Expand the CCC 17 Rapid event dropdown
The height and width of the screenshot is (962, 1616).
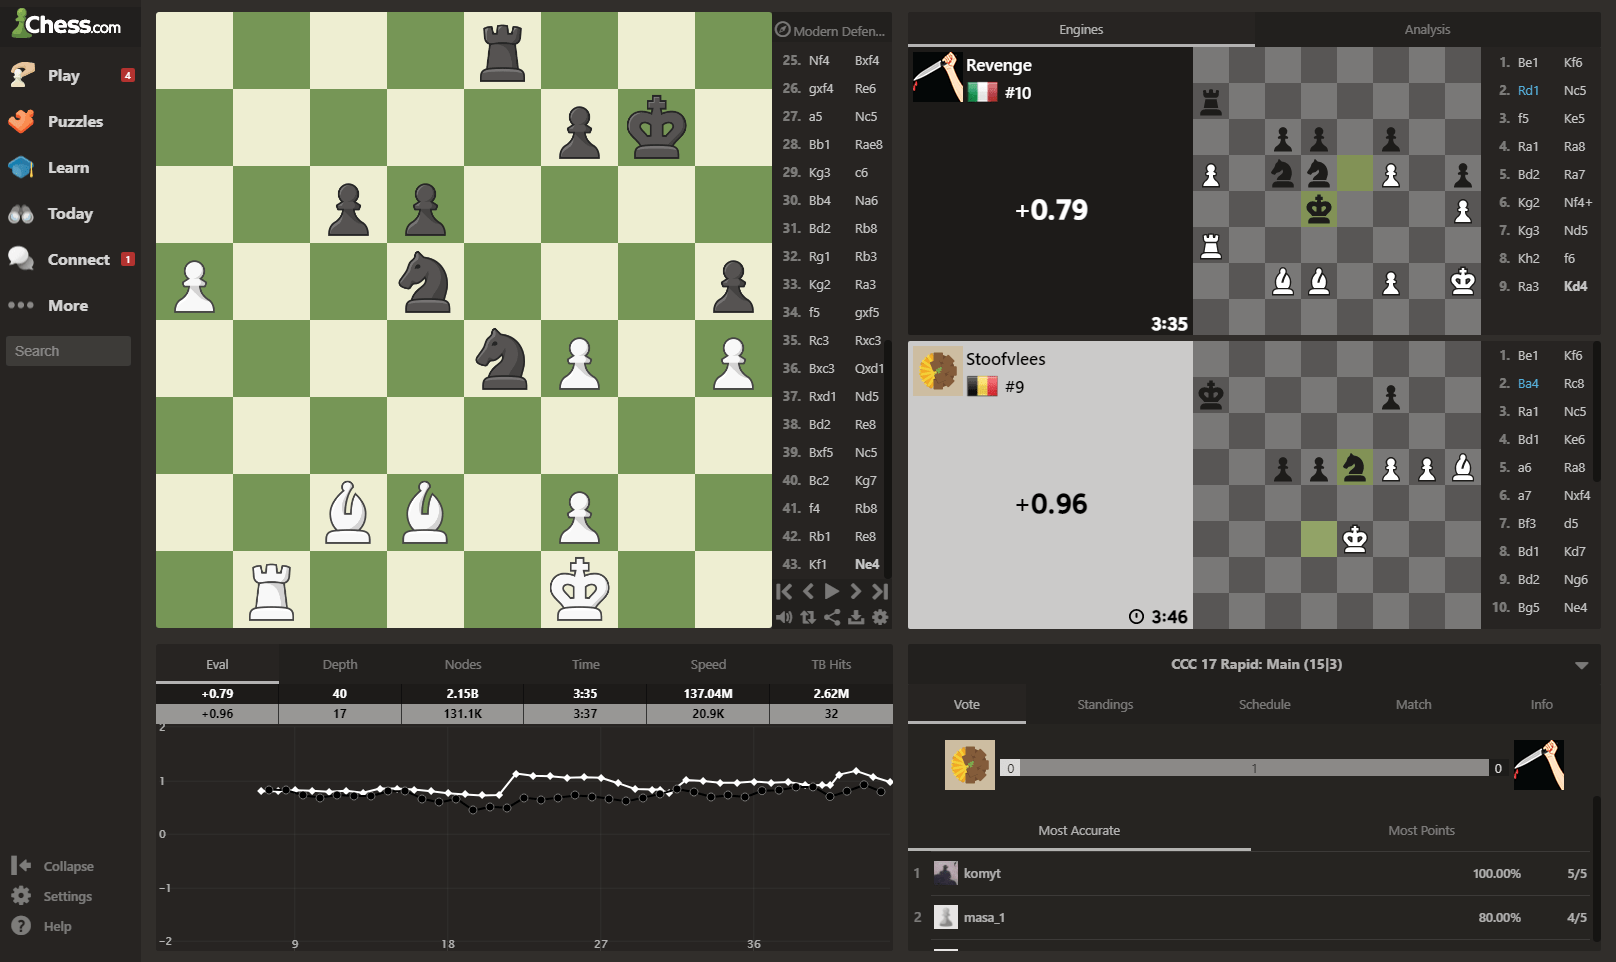click(1581, 665)
